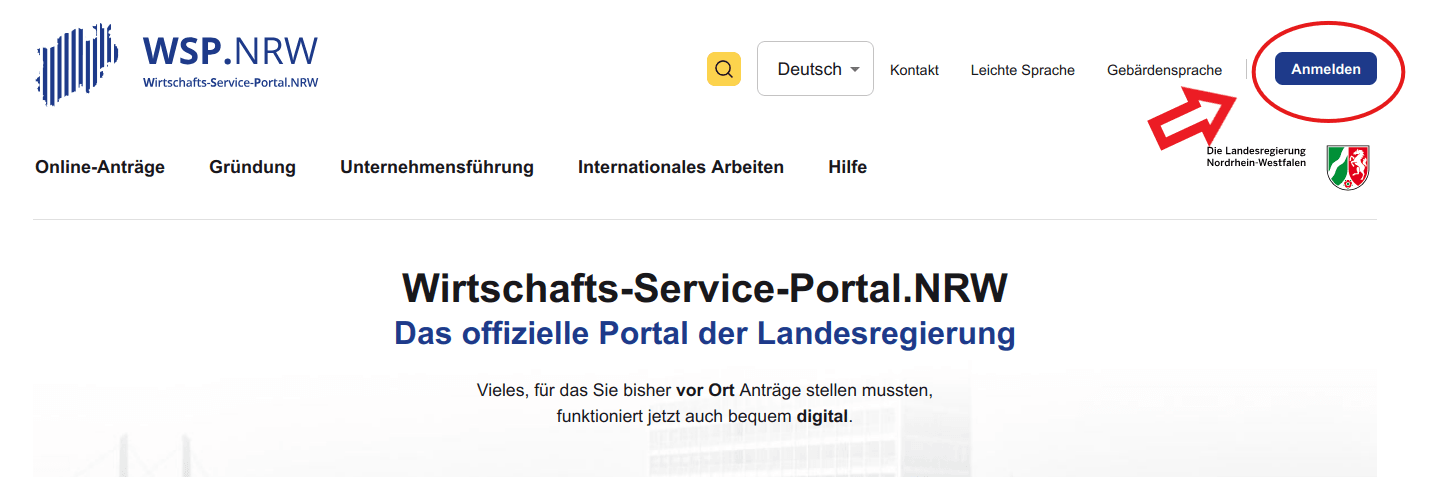Open the Unternehmensführung menu
The height and width of the screenshot is (477, 1429).
pos(437,167)
